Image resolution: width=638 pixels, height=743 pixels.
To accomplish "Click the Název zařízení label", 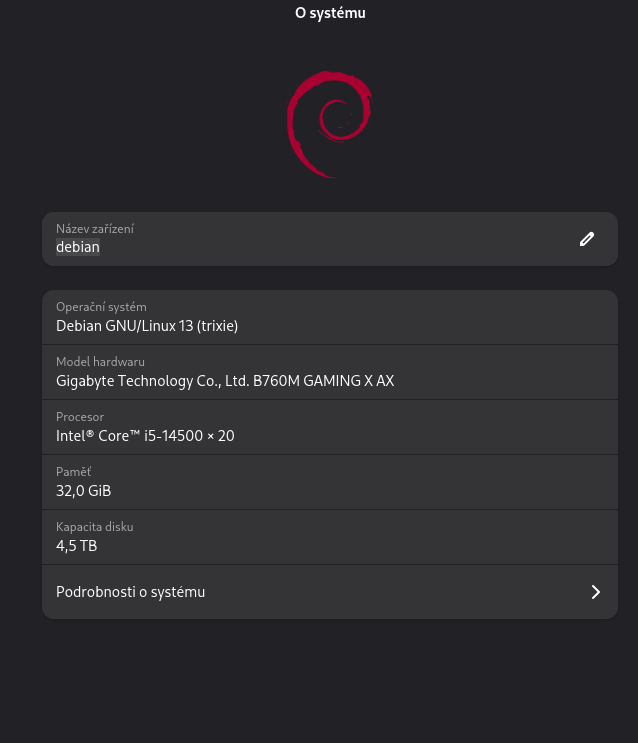I will point(95,229).
